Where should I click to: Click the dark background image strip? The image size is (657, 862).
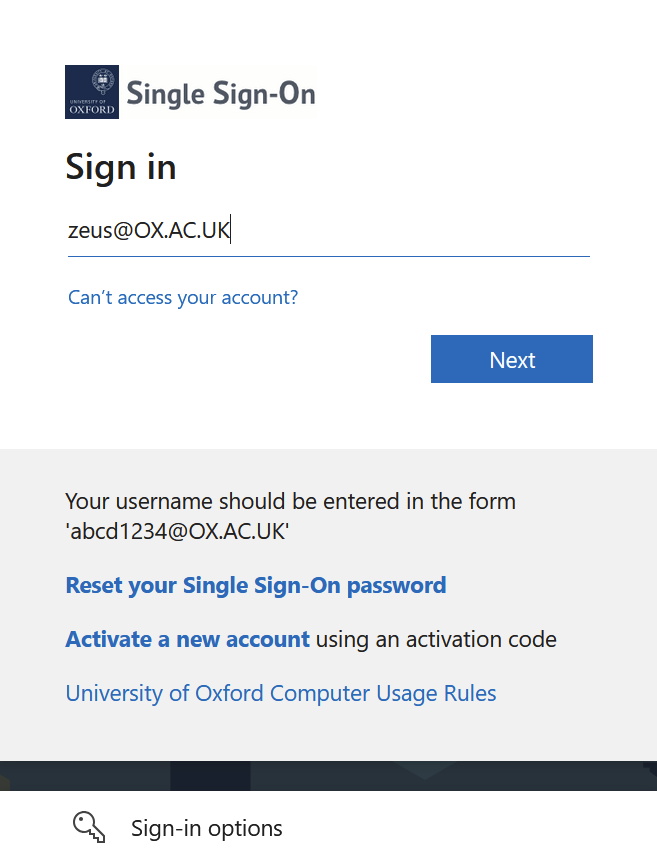[328, 775]
